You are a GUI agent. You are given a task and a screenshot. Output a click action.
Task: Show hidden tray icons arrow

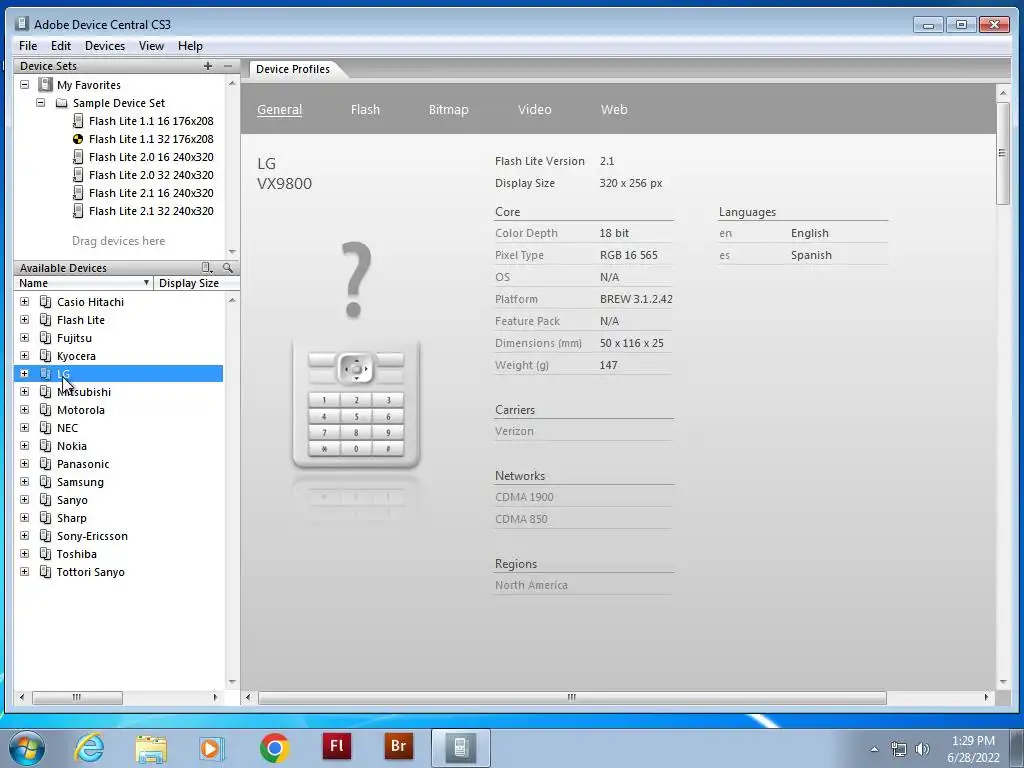874,749
